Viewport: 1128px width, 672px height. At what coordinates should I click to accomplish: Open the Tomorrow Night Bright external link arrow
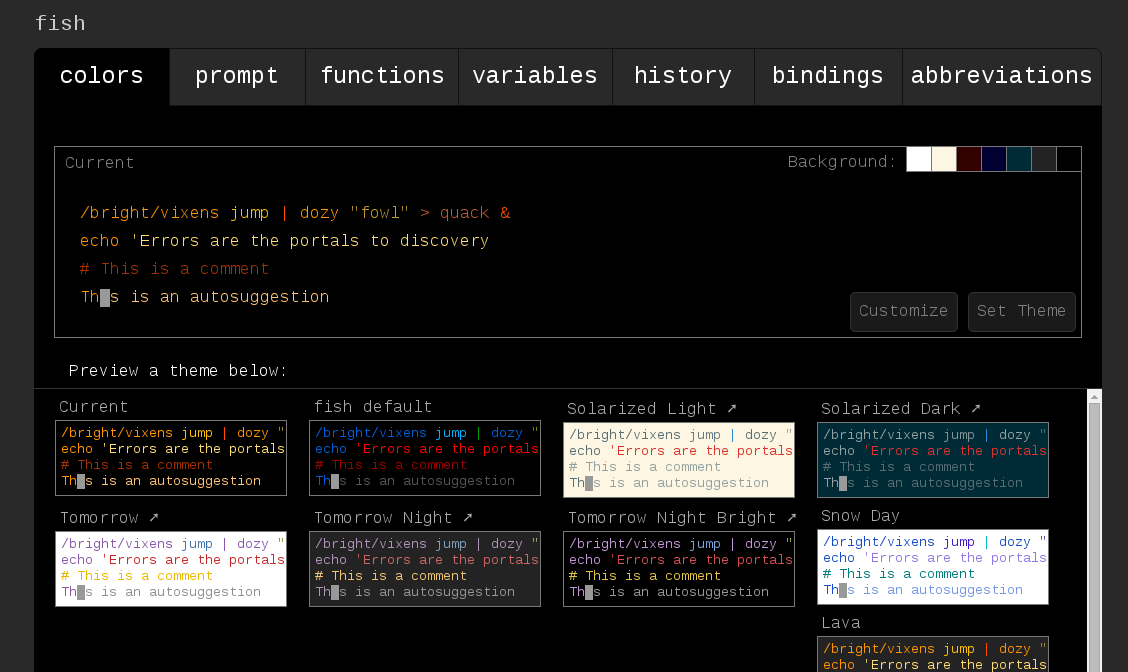pos(792,517)
